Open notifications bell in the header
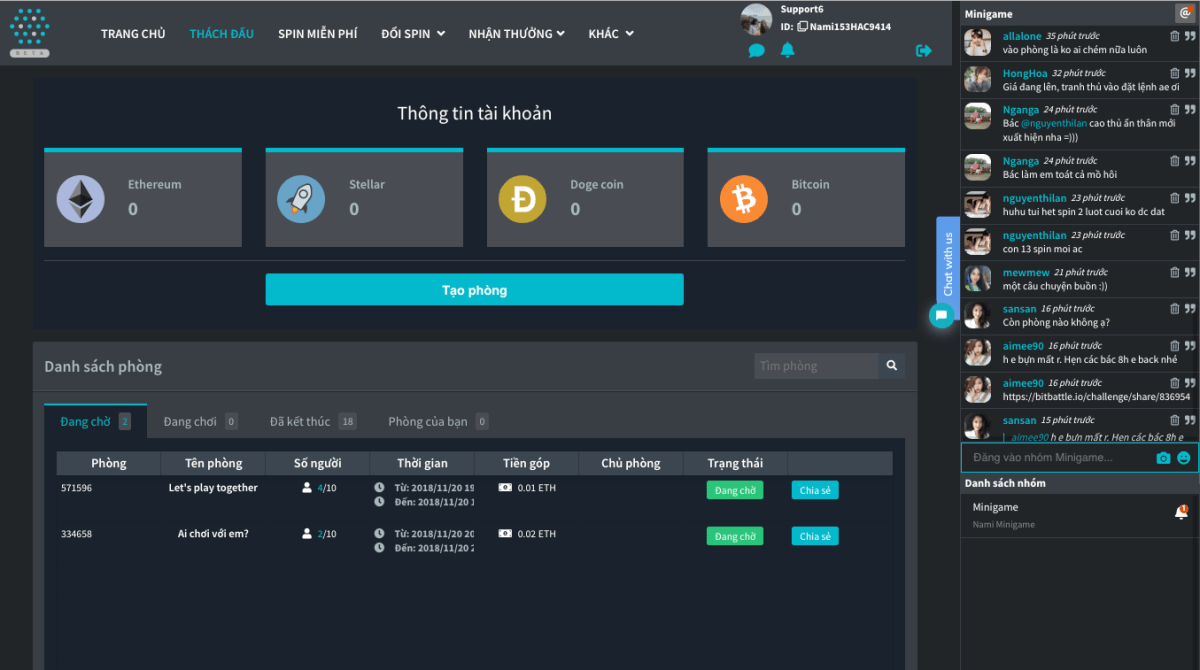This screenshot has height=670, width=1200. point(788,50)
